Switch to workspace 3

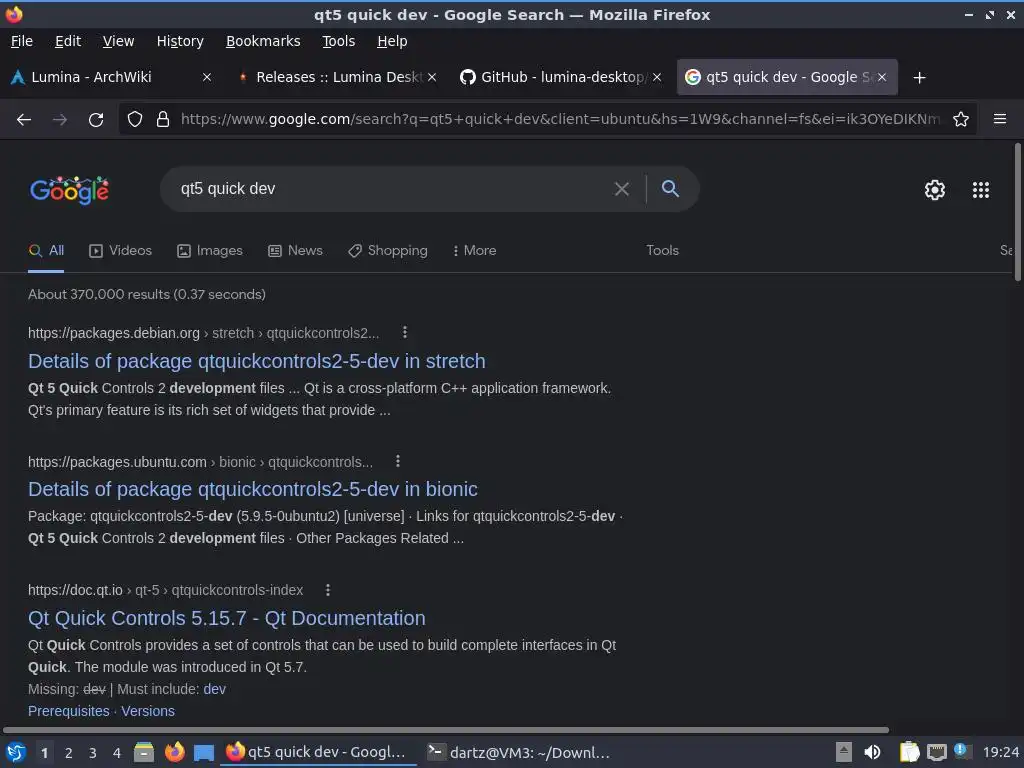(93, 753)
